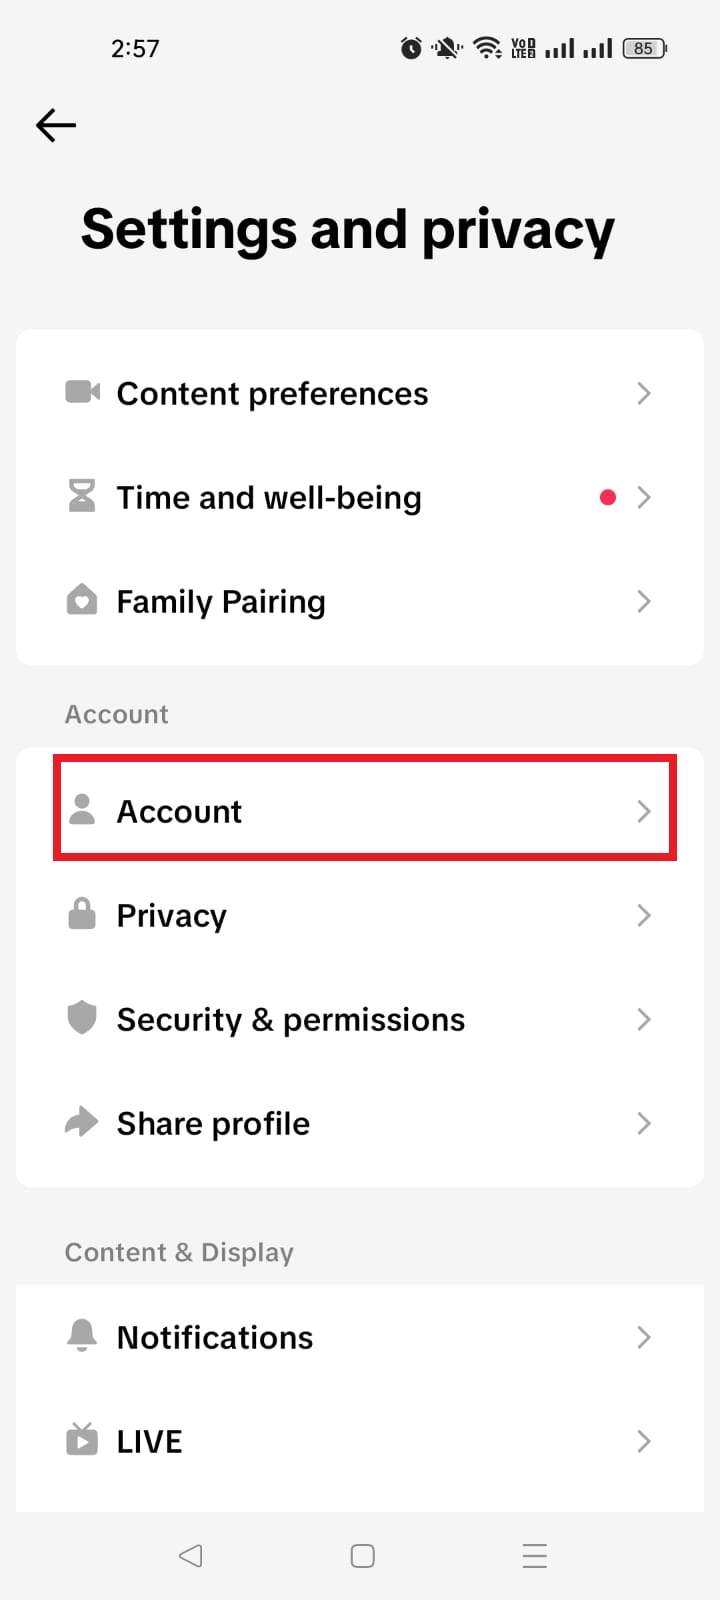This screenshot has width=720, height=1600.
Task: Tap the LIVE television icon
Action: pyautogui.click(x=83, y=1441)
